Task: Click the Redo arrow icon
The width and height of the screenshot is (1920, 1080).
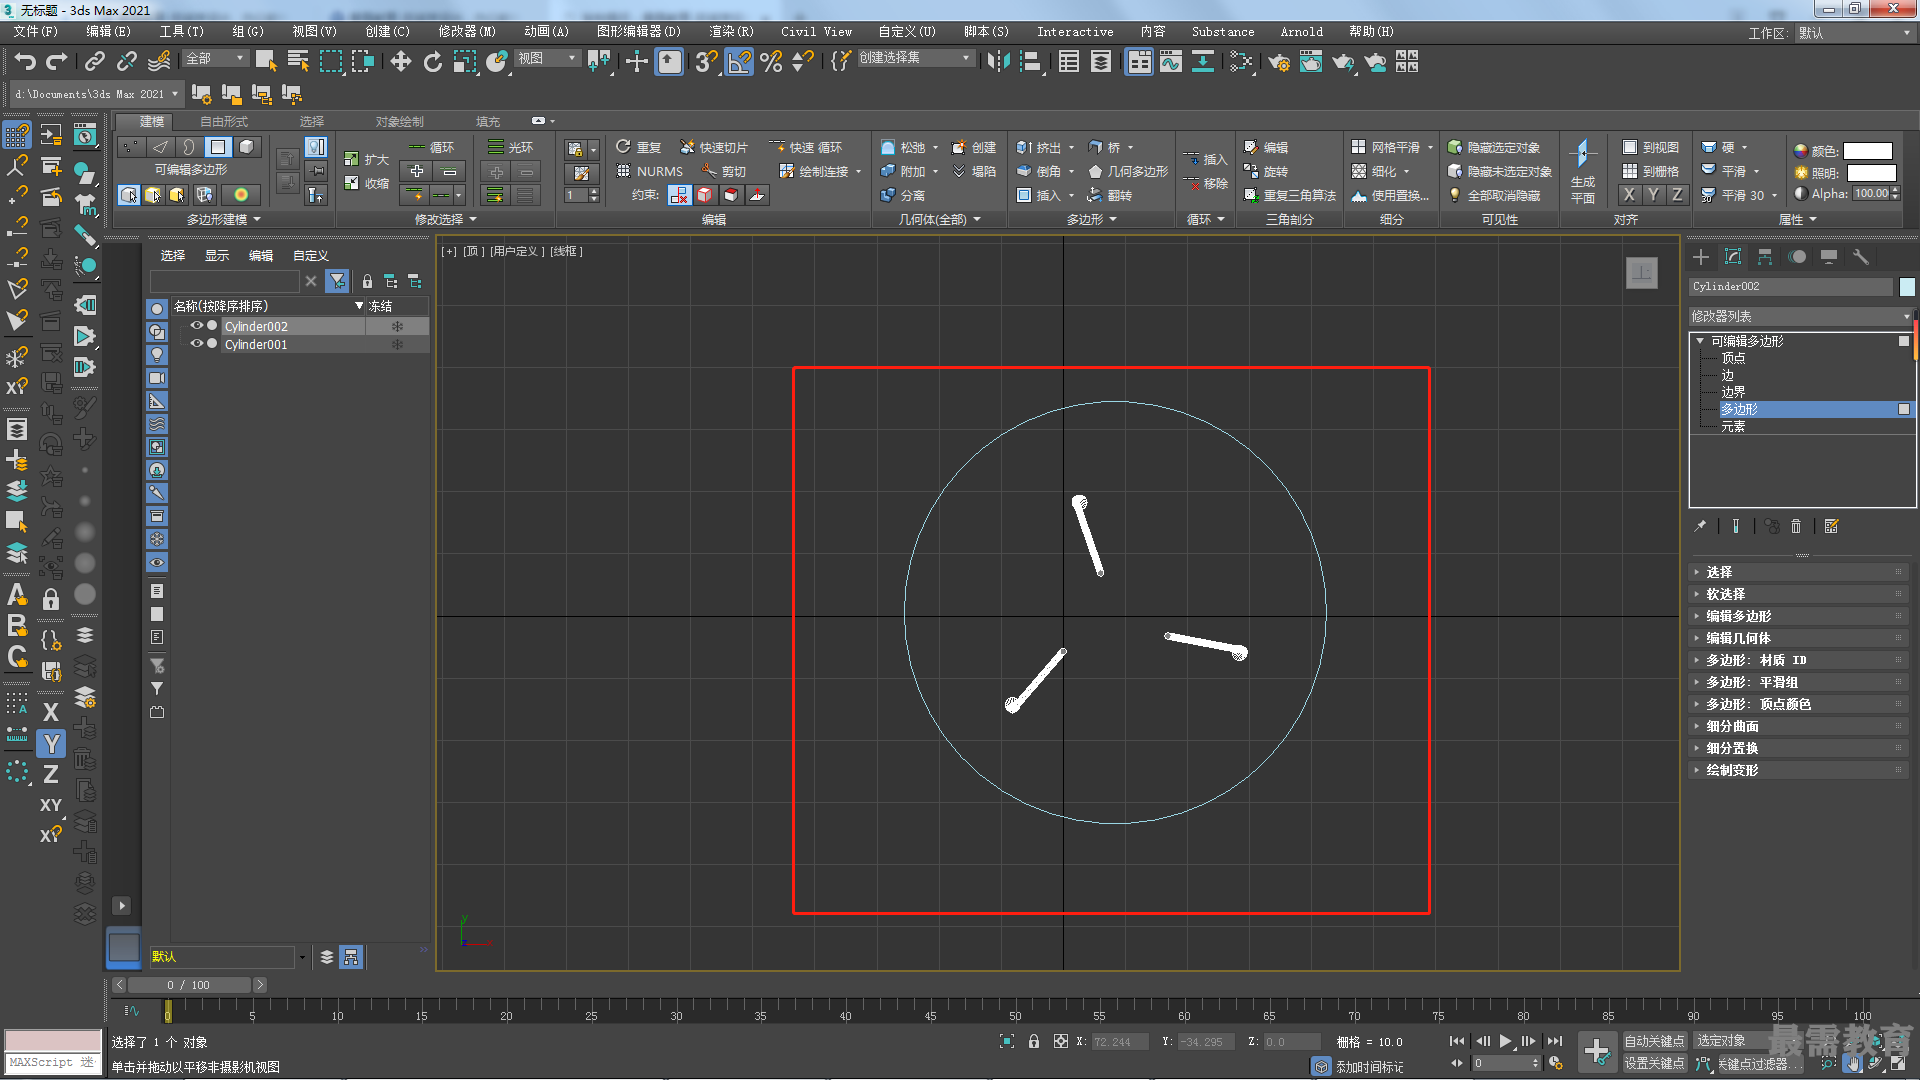Action: pyautogui.click(x=57, y=62)
